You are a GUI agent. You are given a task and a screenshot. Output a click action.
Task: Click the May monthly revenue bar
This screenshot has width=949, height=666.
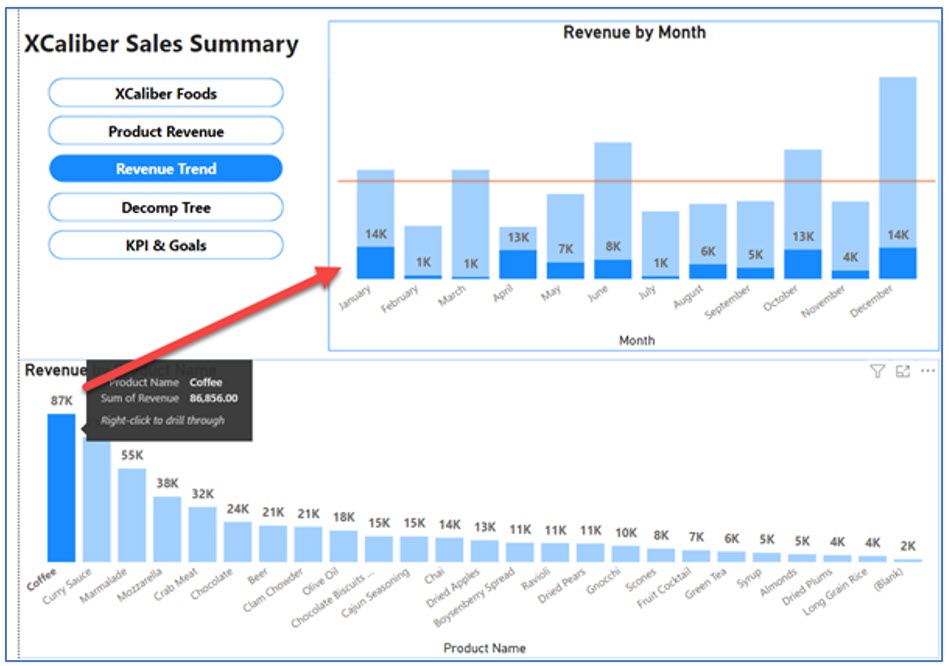[x=565, y=236]
